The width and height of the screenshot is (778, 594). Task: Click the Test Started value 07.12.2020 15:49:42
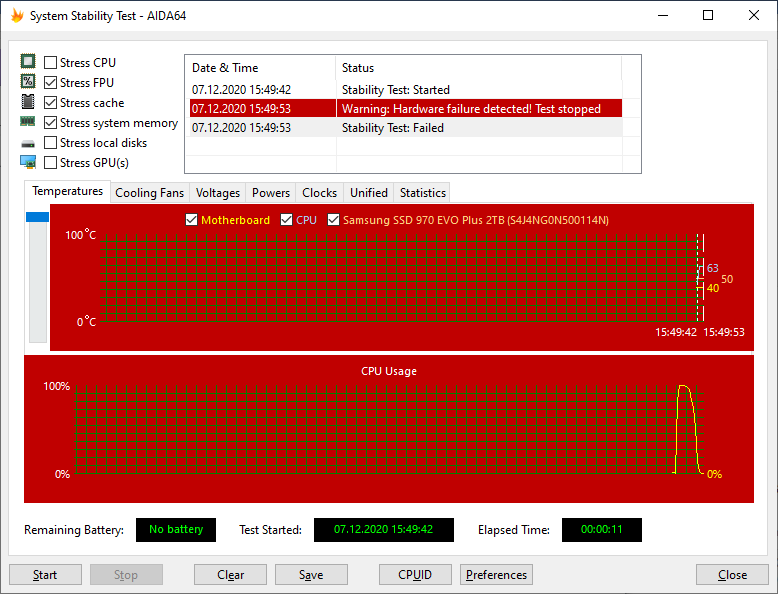[x=384, y=529]
